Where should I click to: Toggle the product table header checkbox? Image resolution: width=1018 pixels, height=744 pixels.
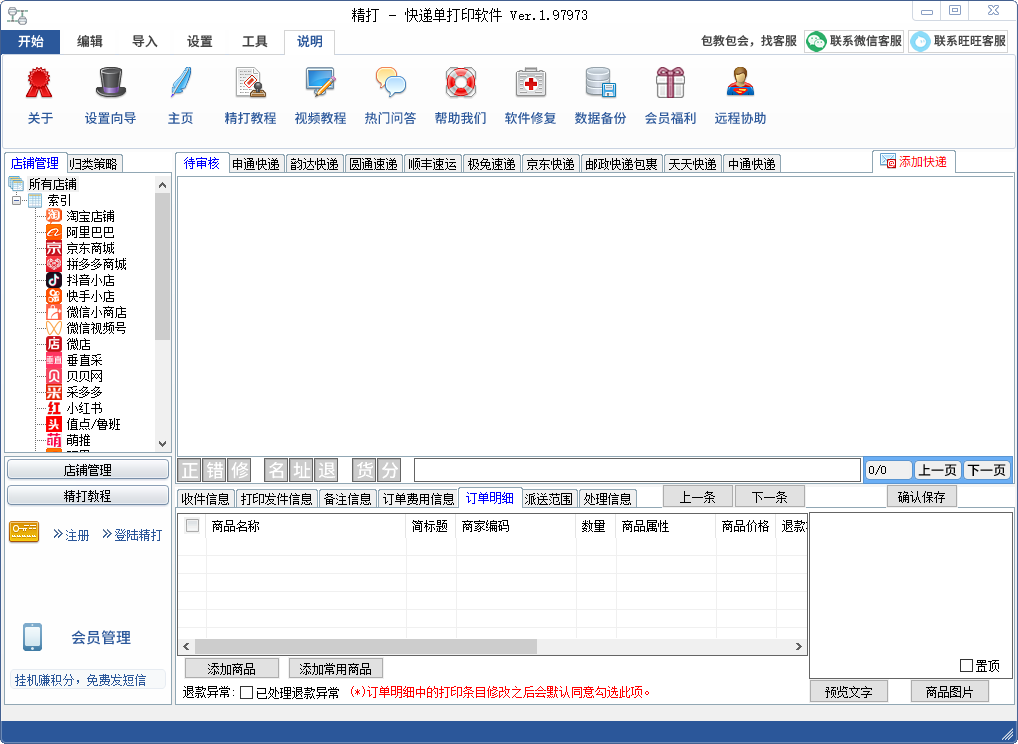click(192, 526)
